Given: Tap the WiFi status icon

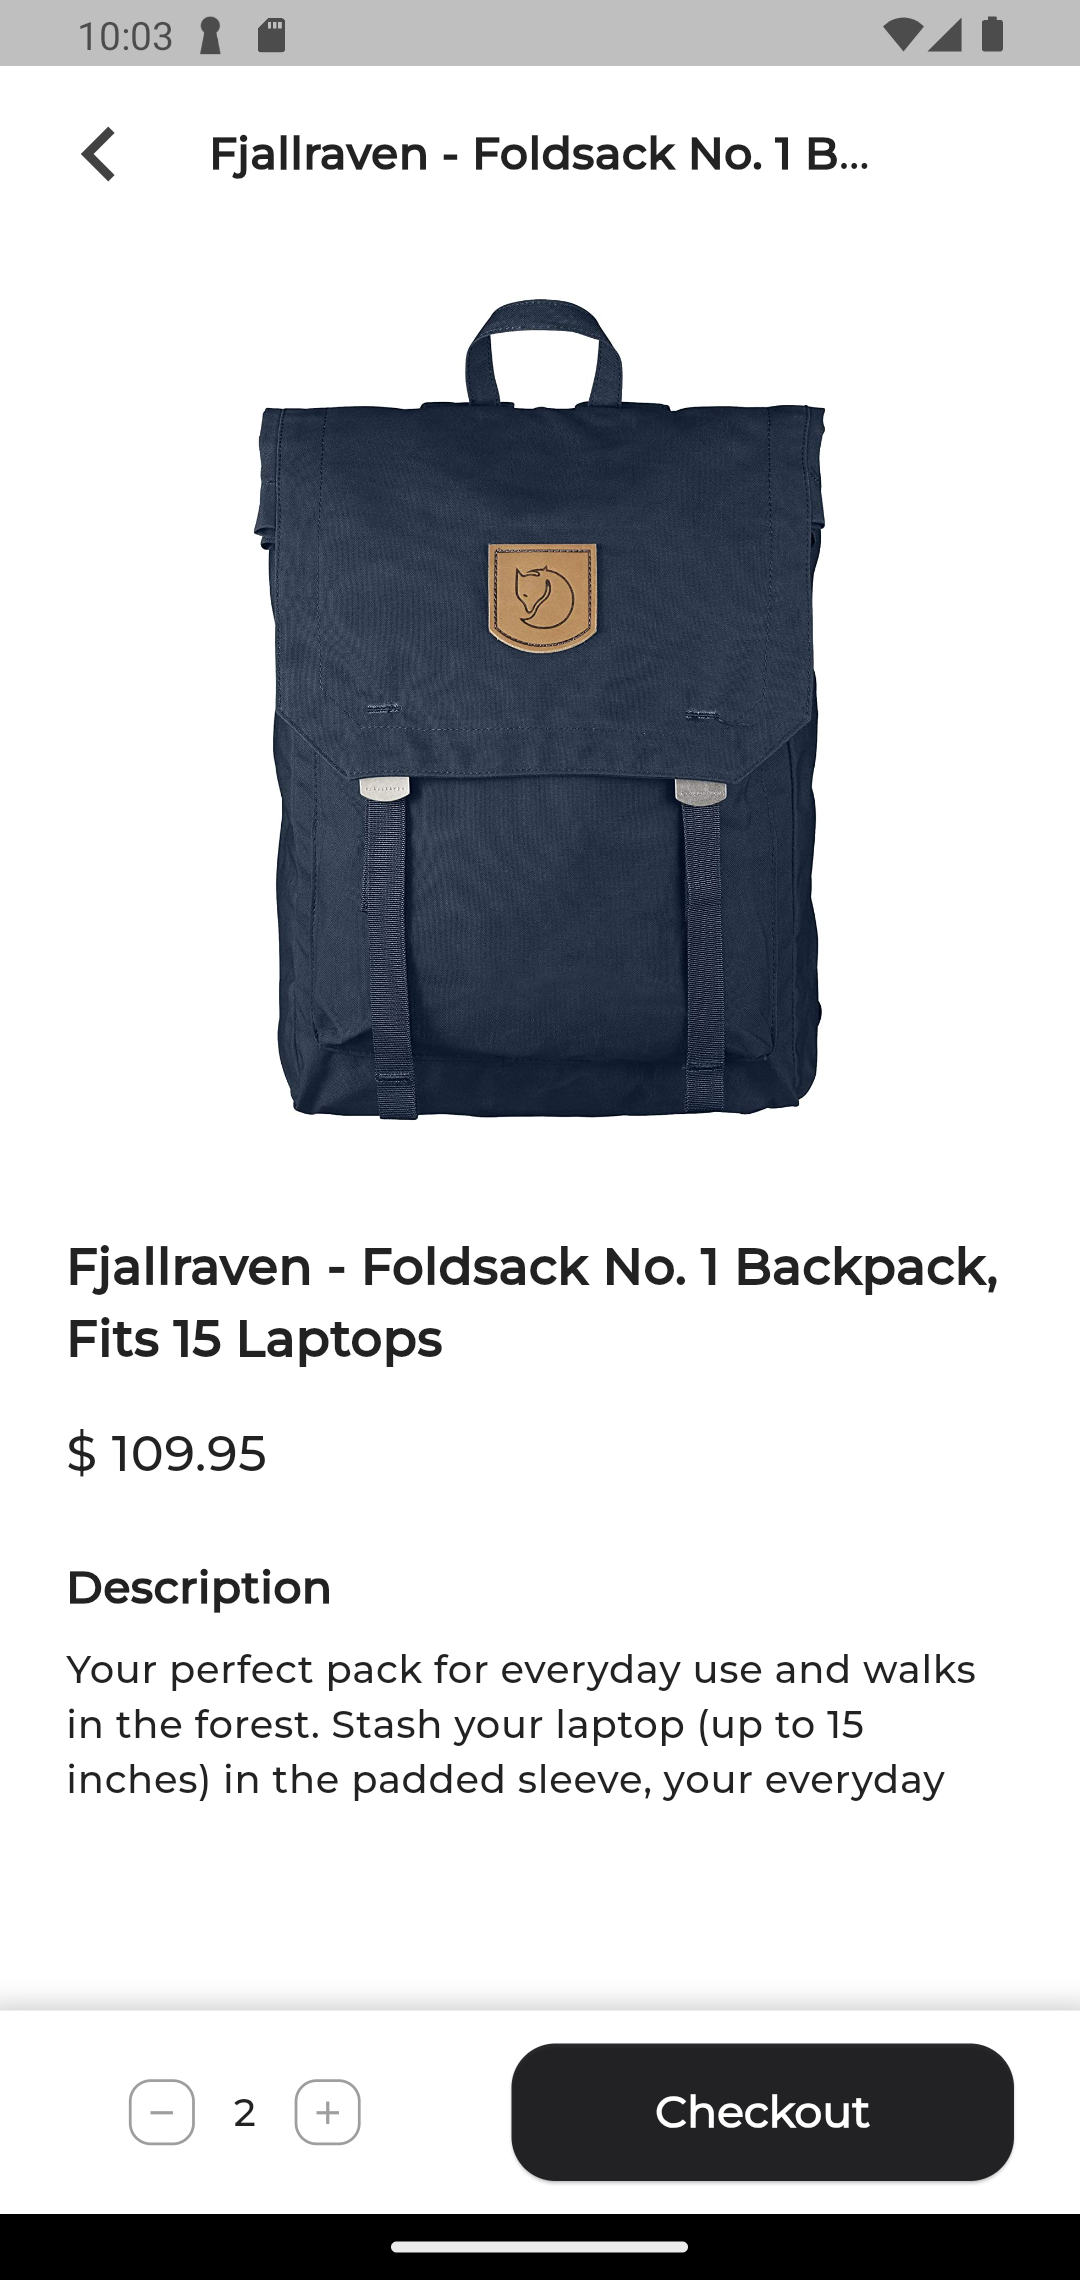Looking at the screenshot, I should click(903, 36).
